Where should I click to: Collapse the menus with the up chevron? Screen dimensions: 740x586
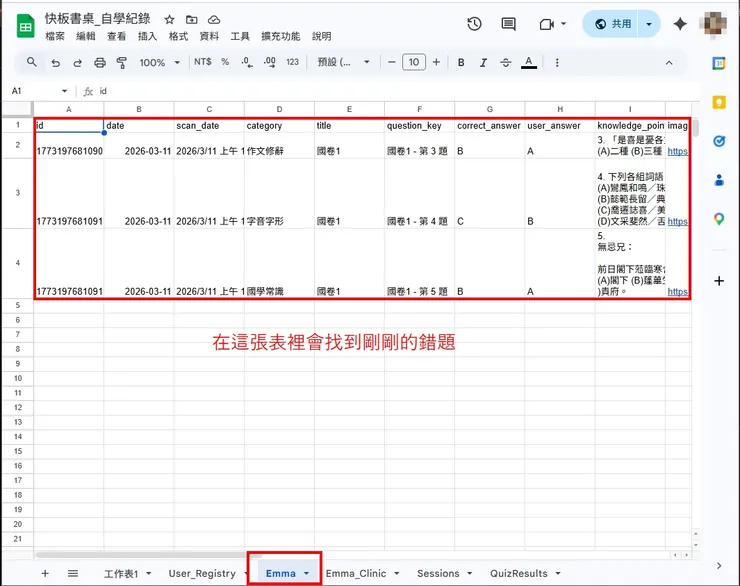point(669,63)
